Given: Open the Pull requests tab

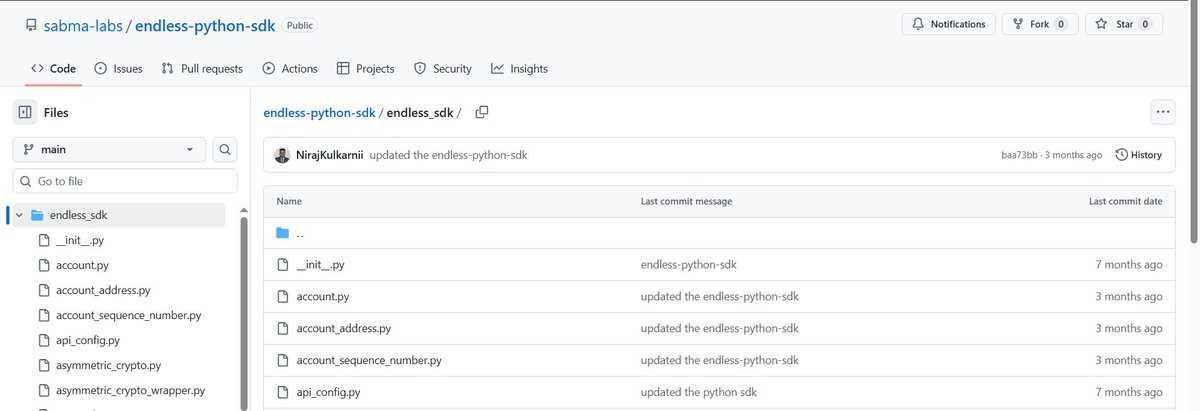Looking at the screenshot, I should pos(202,69).
